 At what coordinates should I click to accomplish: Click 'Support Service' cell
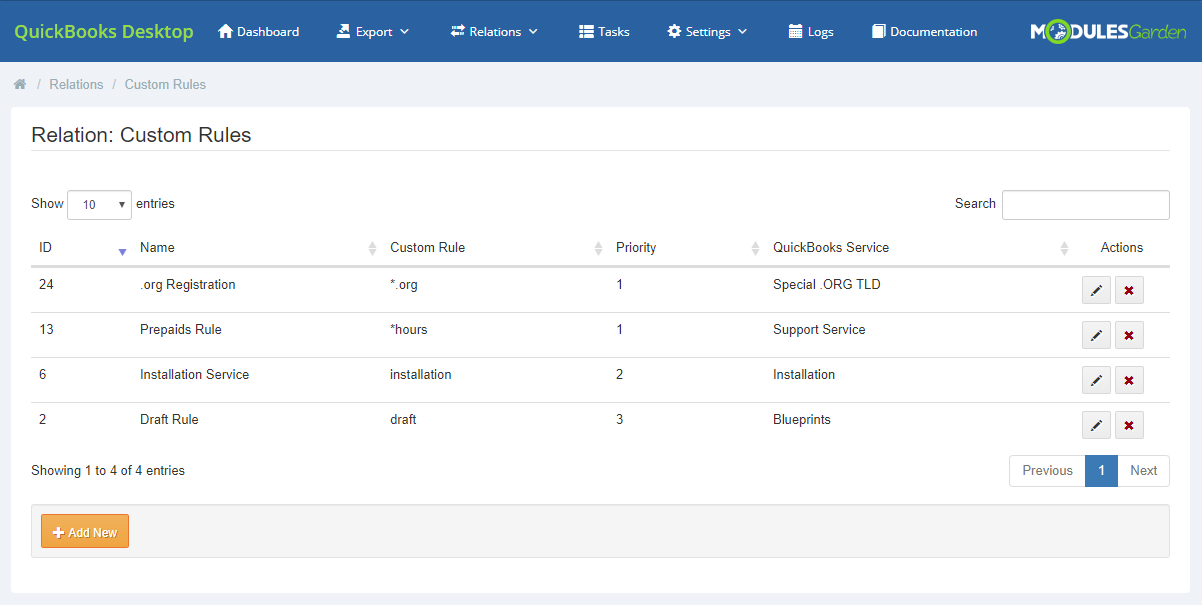pos(819,330)
